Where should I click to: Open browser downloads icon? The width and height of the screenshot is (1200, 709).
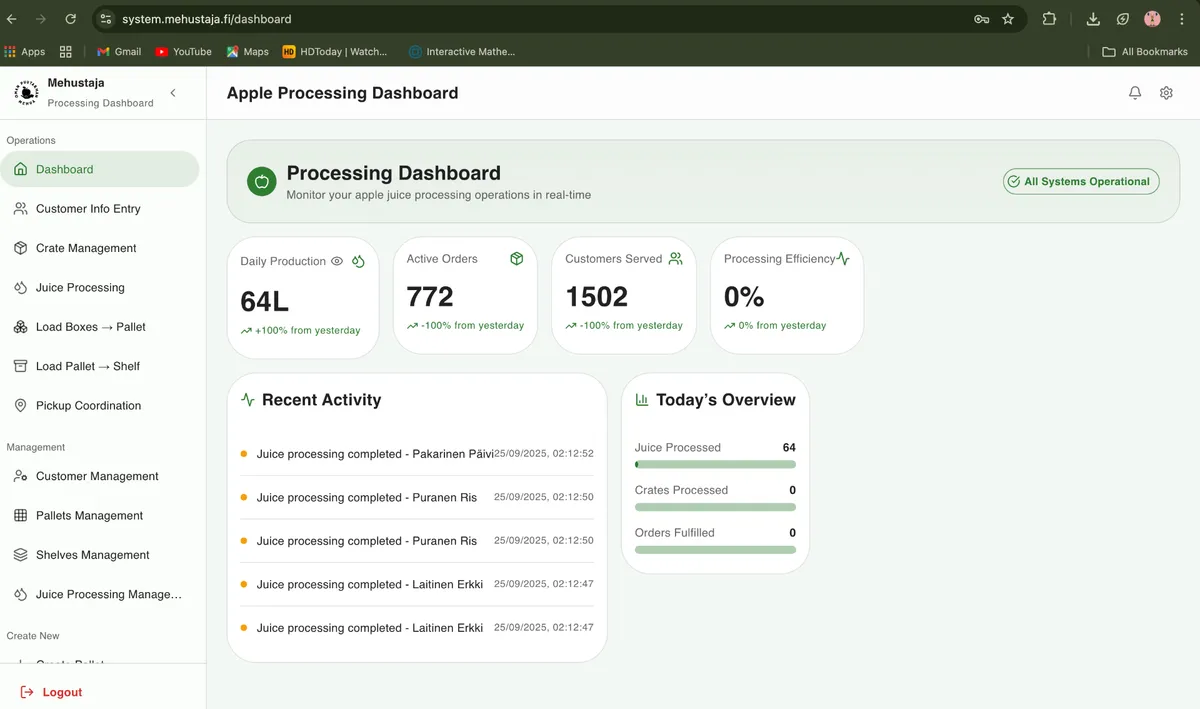(x=1093, y=19)
